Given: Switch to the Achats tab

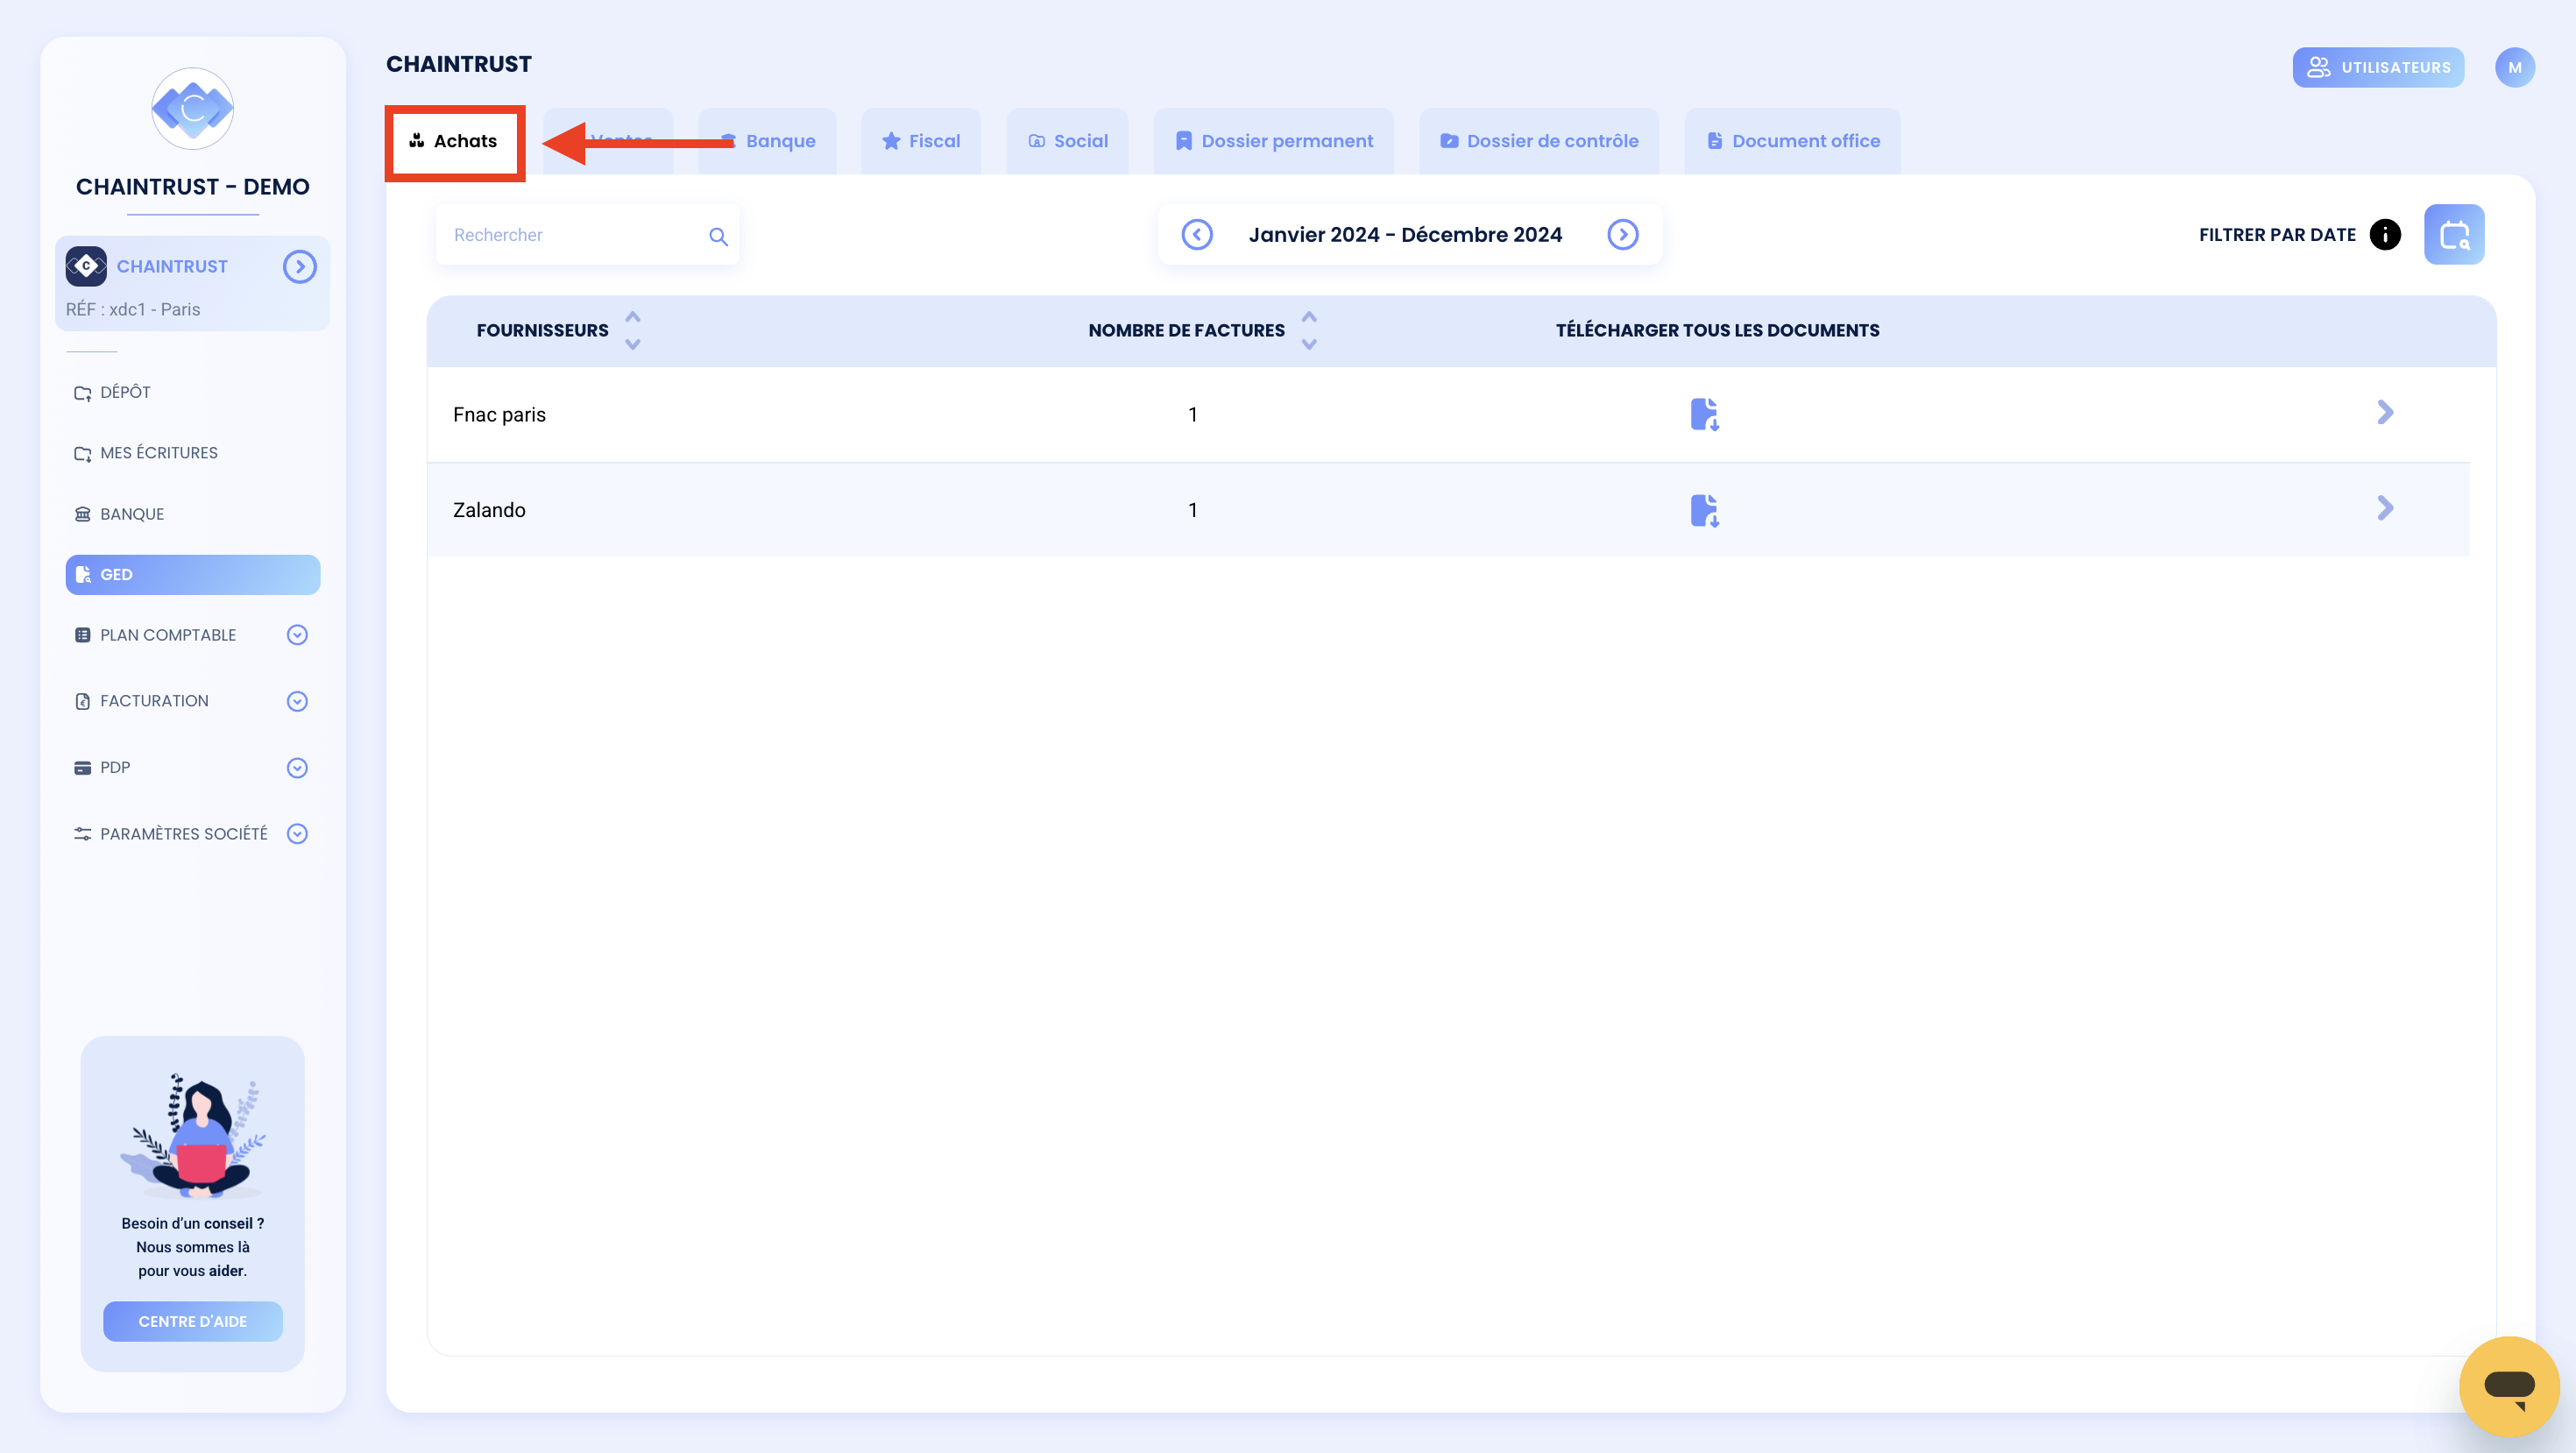Looking at the screenshot, I should 454,141.
